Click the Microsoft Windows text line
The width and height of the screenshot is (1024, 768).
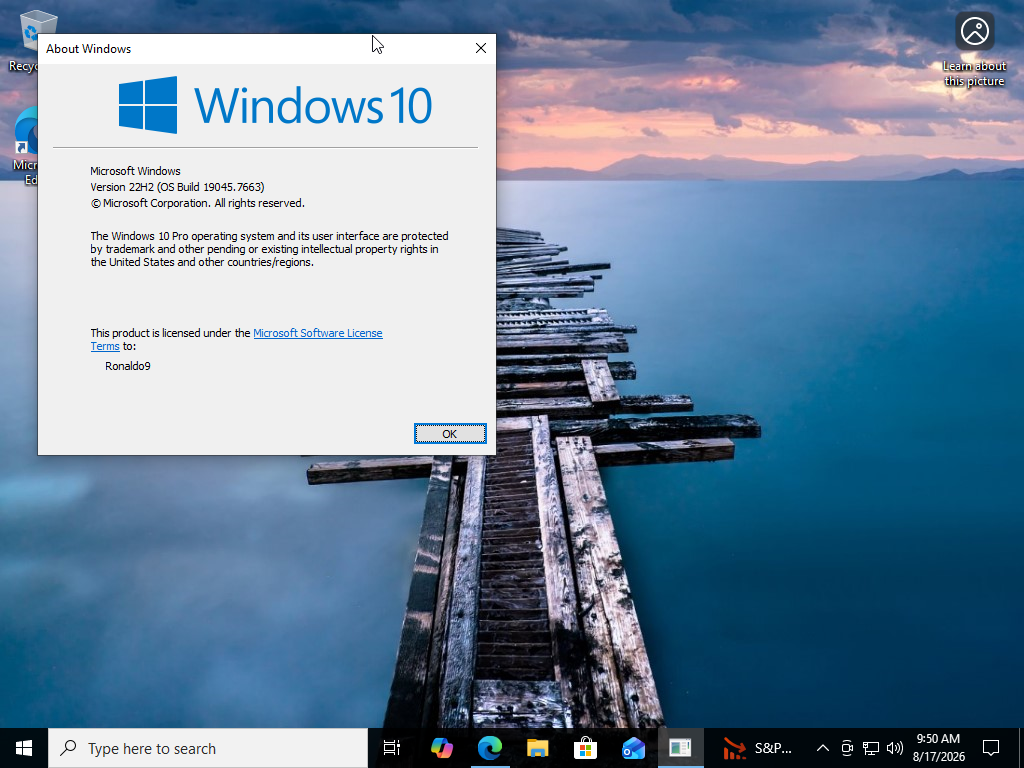135,171
